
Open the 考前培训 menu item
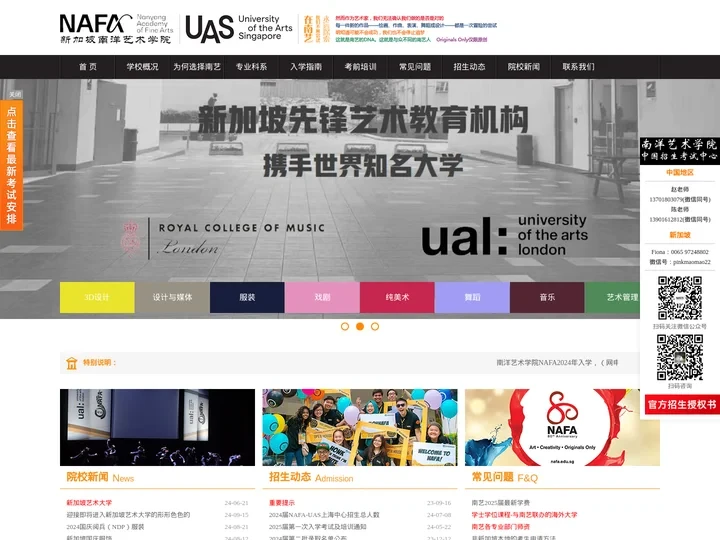360,67
